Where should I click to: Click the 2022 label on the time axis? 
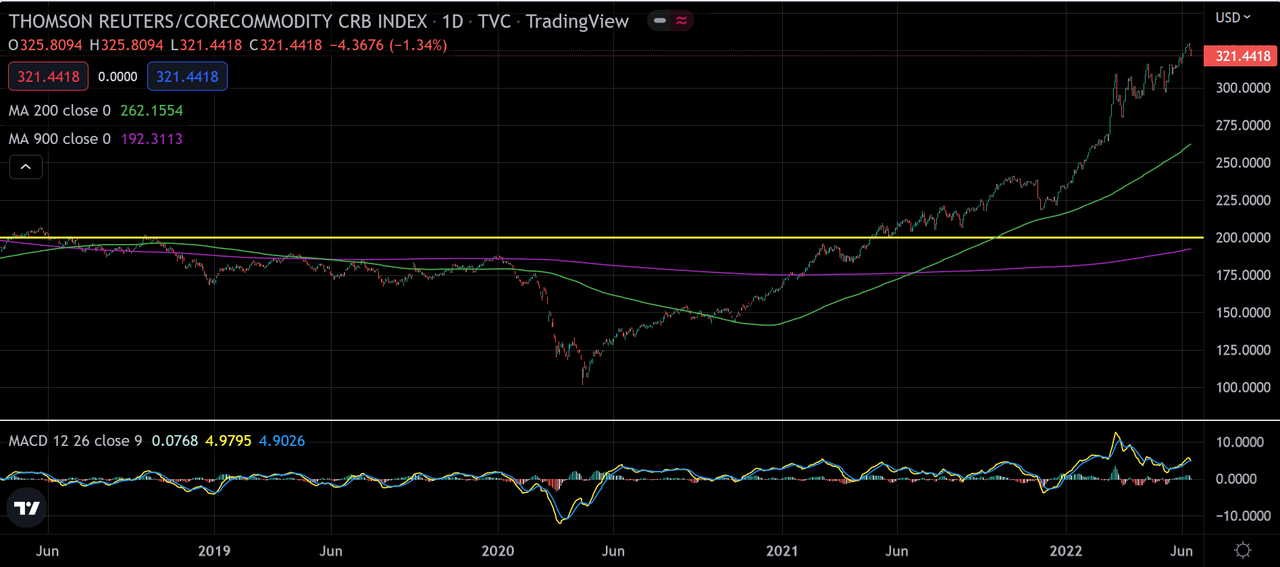[x=1065, y=551]
